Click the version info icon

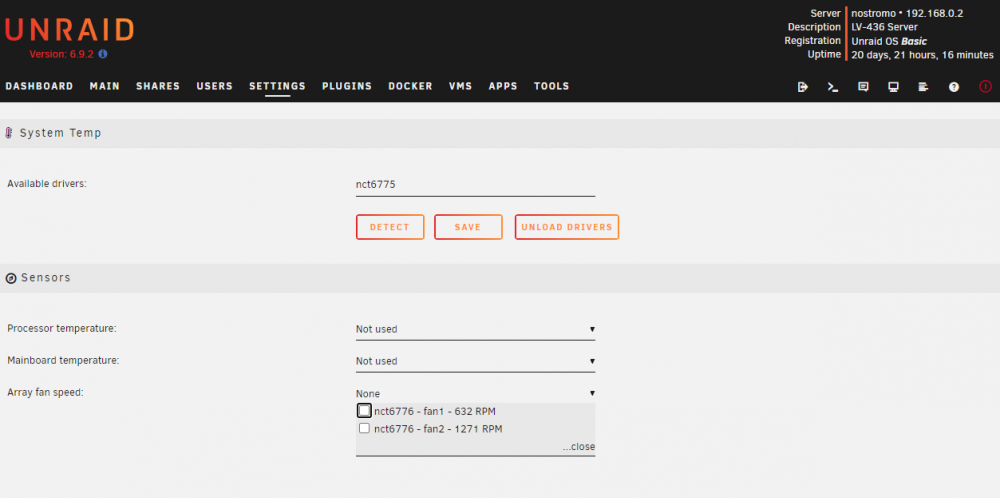pos(103,54)
